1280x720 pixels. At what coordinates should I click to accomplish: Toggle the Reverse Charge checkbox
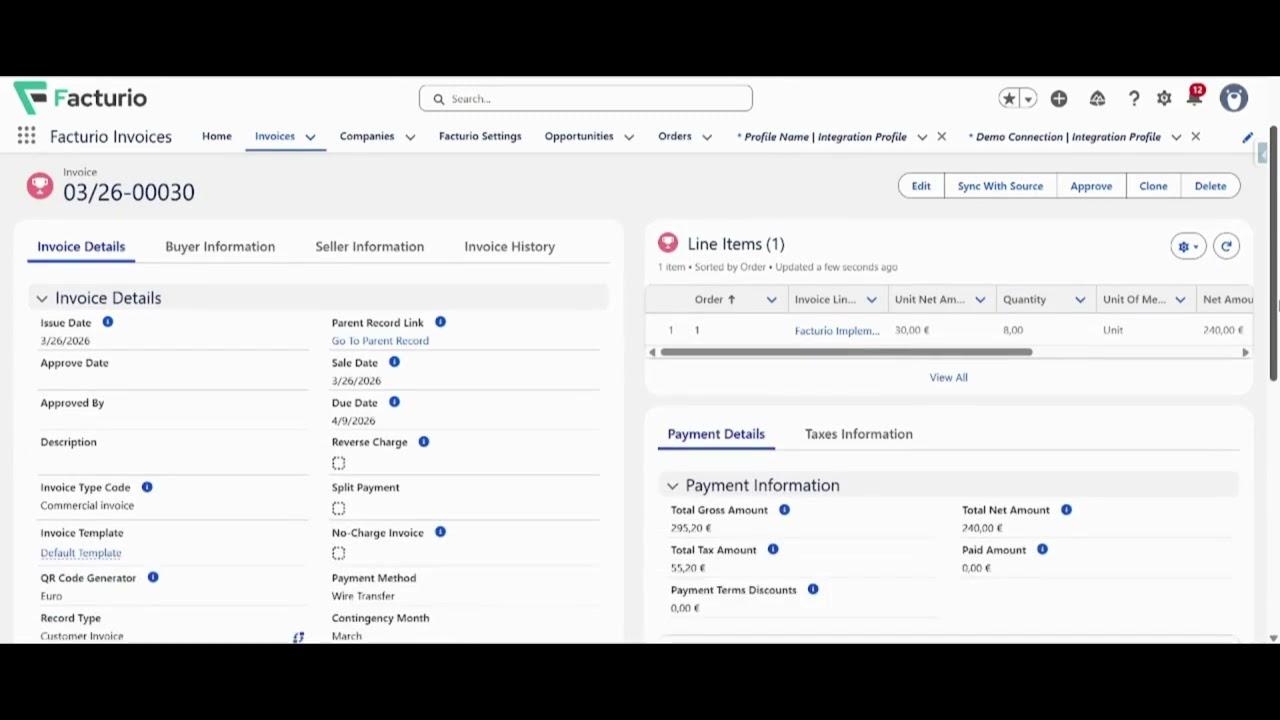339,463
